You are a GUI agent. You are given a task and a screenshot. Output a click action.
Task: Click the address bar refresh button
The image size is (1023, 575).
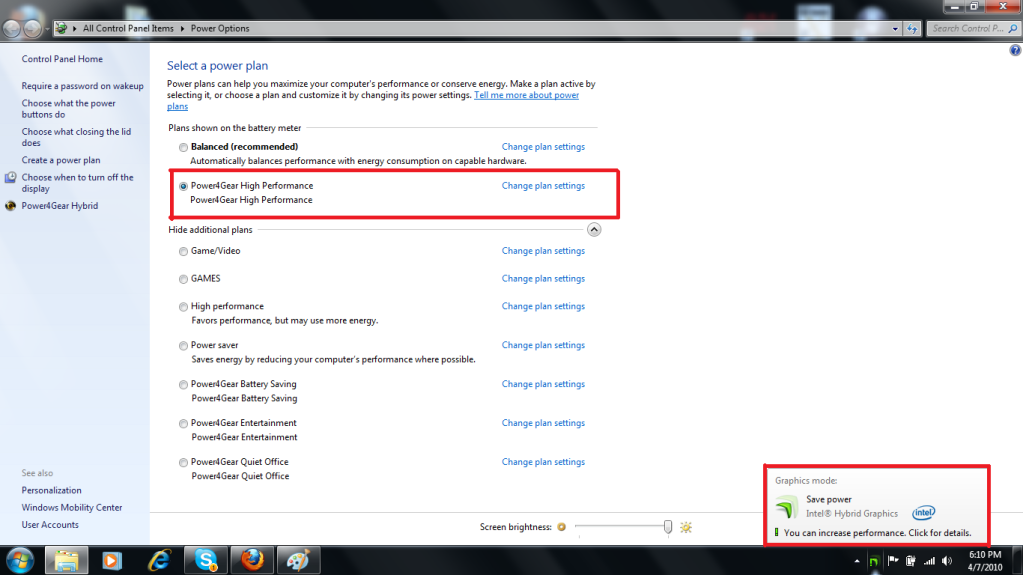[x=912, y=29]
